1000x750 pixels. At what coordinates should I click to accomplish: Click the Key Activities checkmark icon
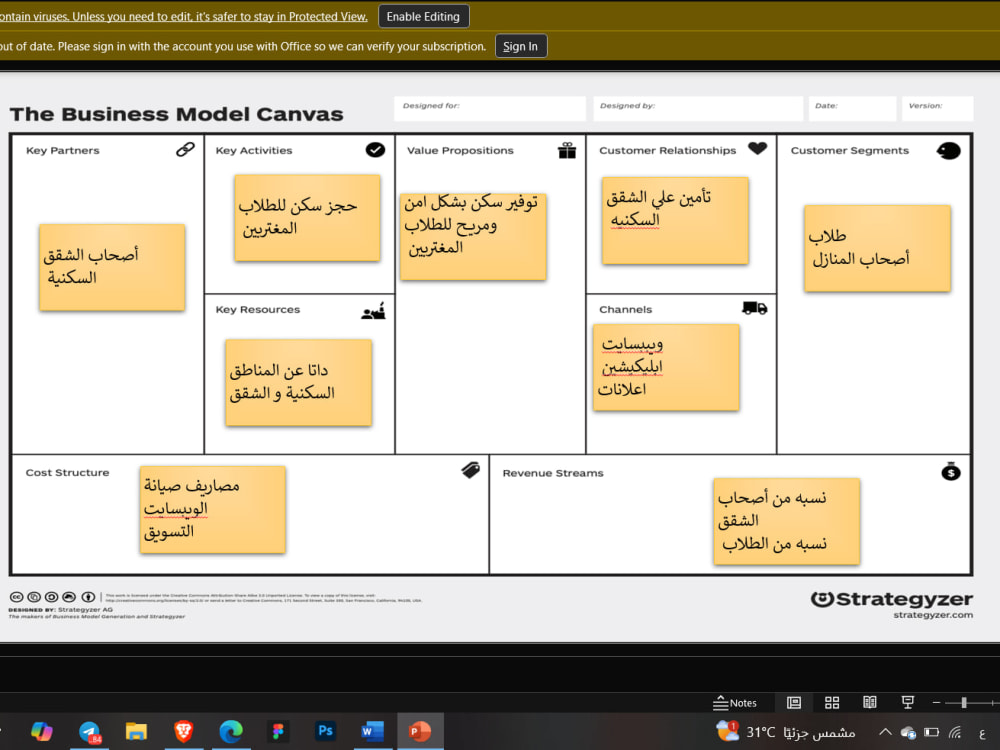375,149
